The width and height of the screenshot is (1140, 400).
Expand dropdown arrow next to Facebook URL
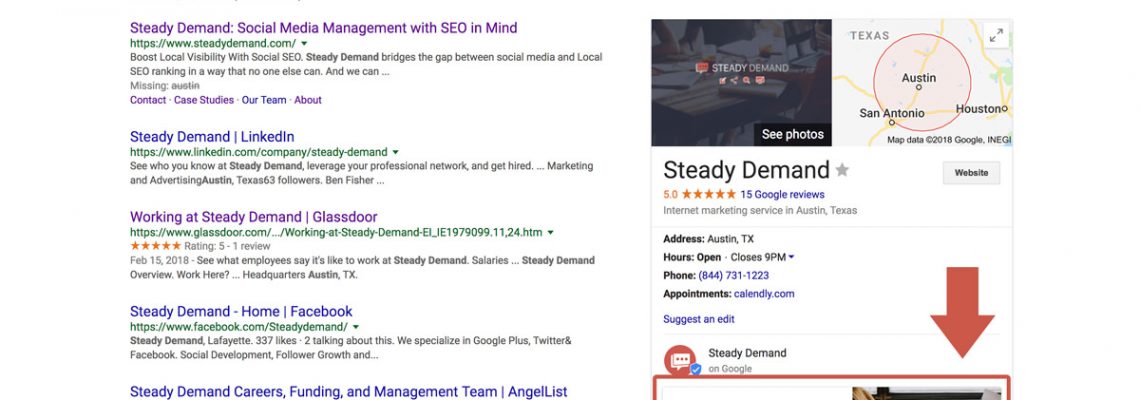tap(356, 327)
